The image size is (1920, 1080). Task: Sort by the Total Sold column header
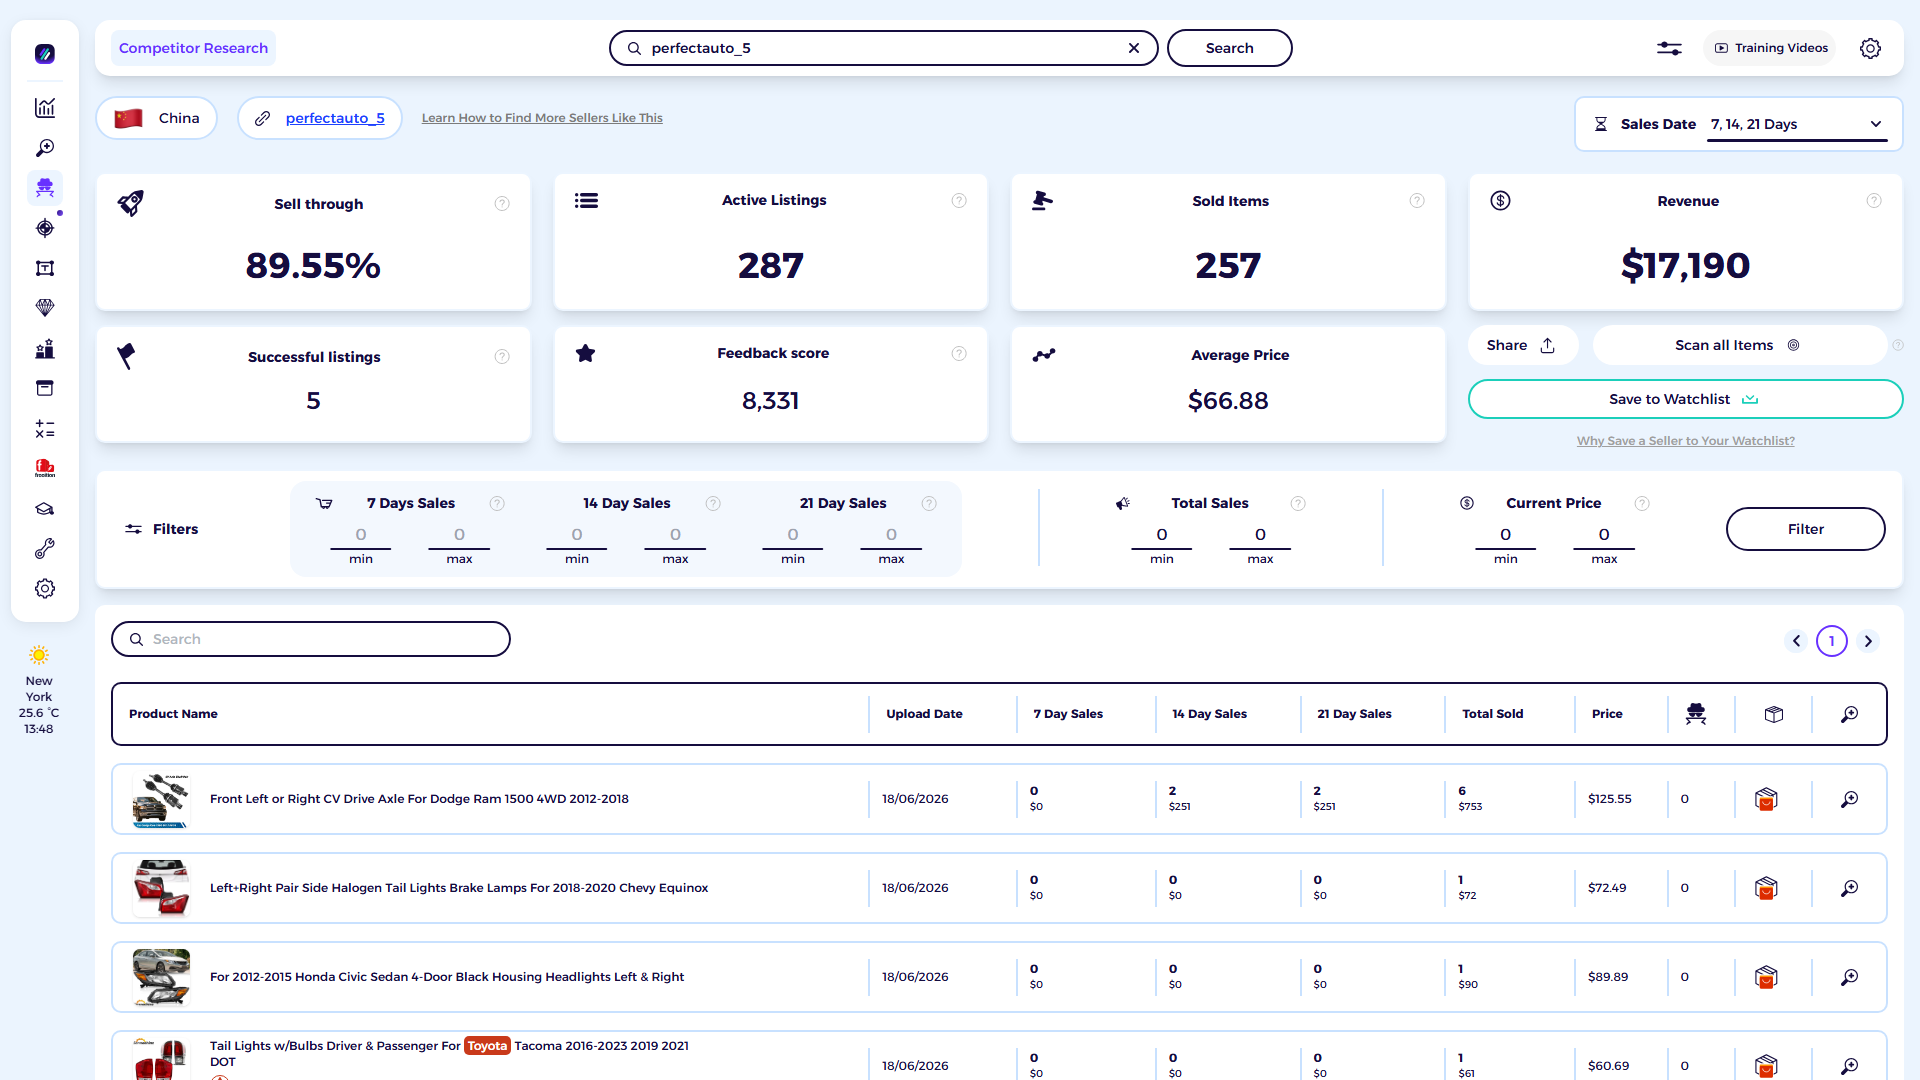click(1492, 714)
